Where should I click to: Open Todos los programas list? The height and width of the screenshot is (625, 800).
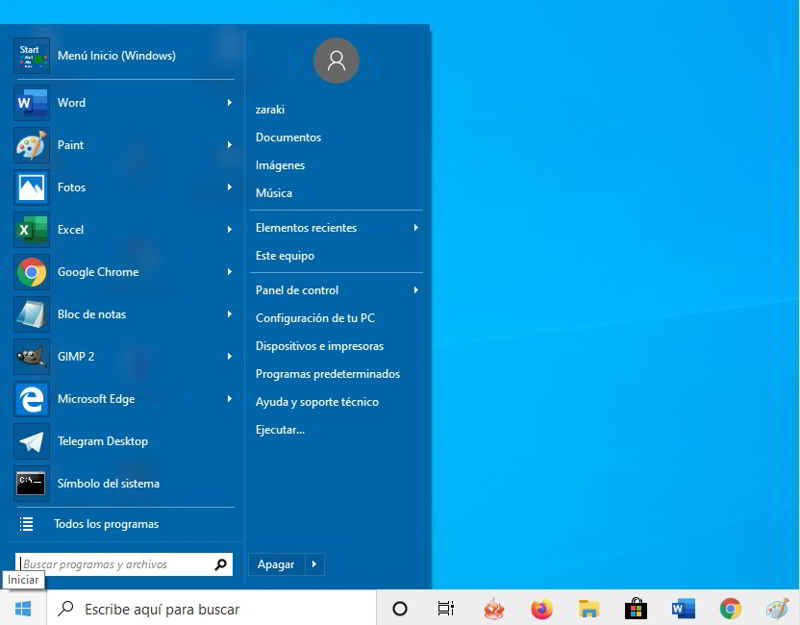click(x=105, y=524)
